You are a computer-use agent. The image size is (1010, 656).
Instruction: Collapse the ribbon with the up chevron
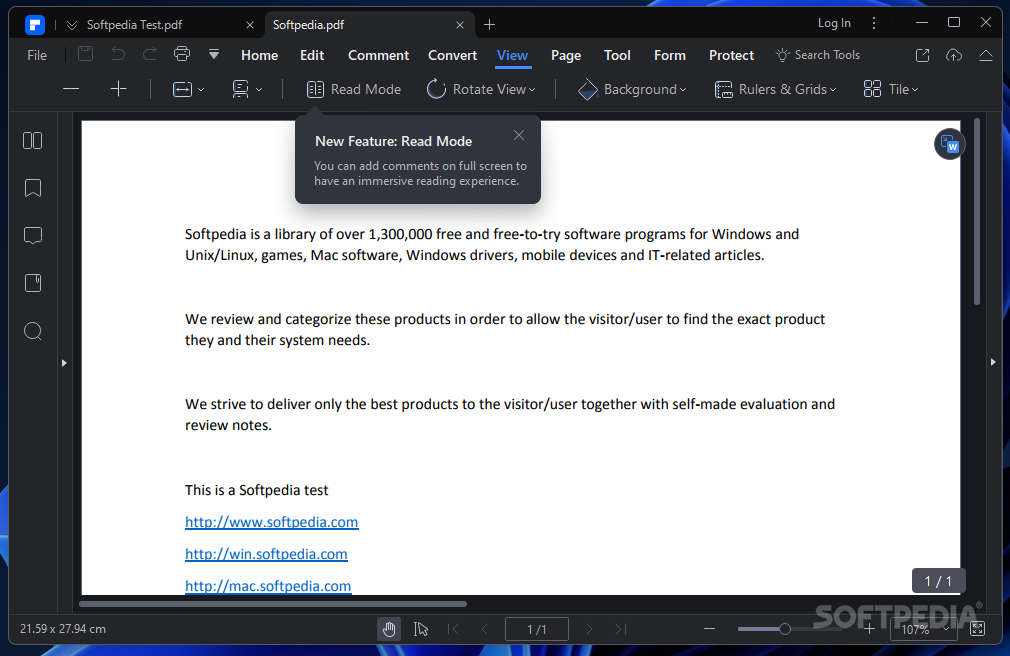tap(986, 55)
